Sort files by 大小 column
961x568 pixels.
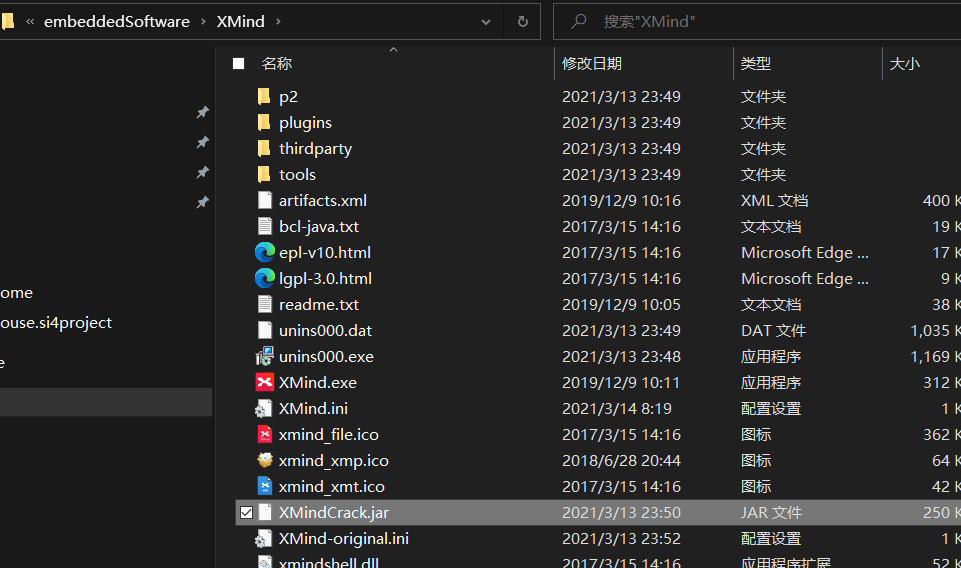click(905, 64)
